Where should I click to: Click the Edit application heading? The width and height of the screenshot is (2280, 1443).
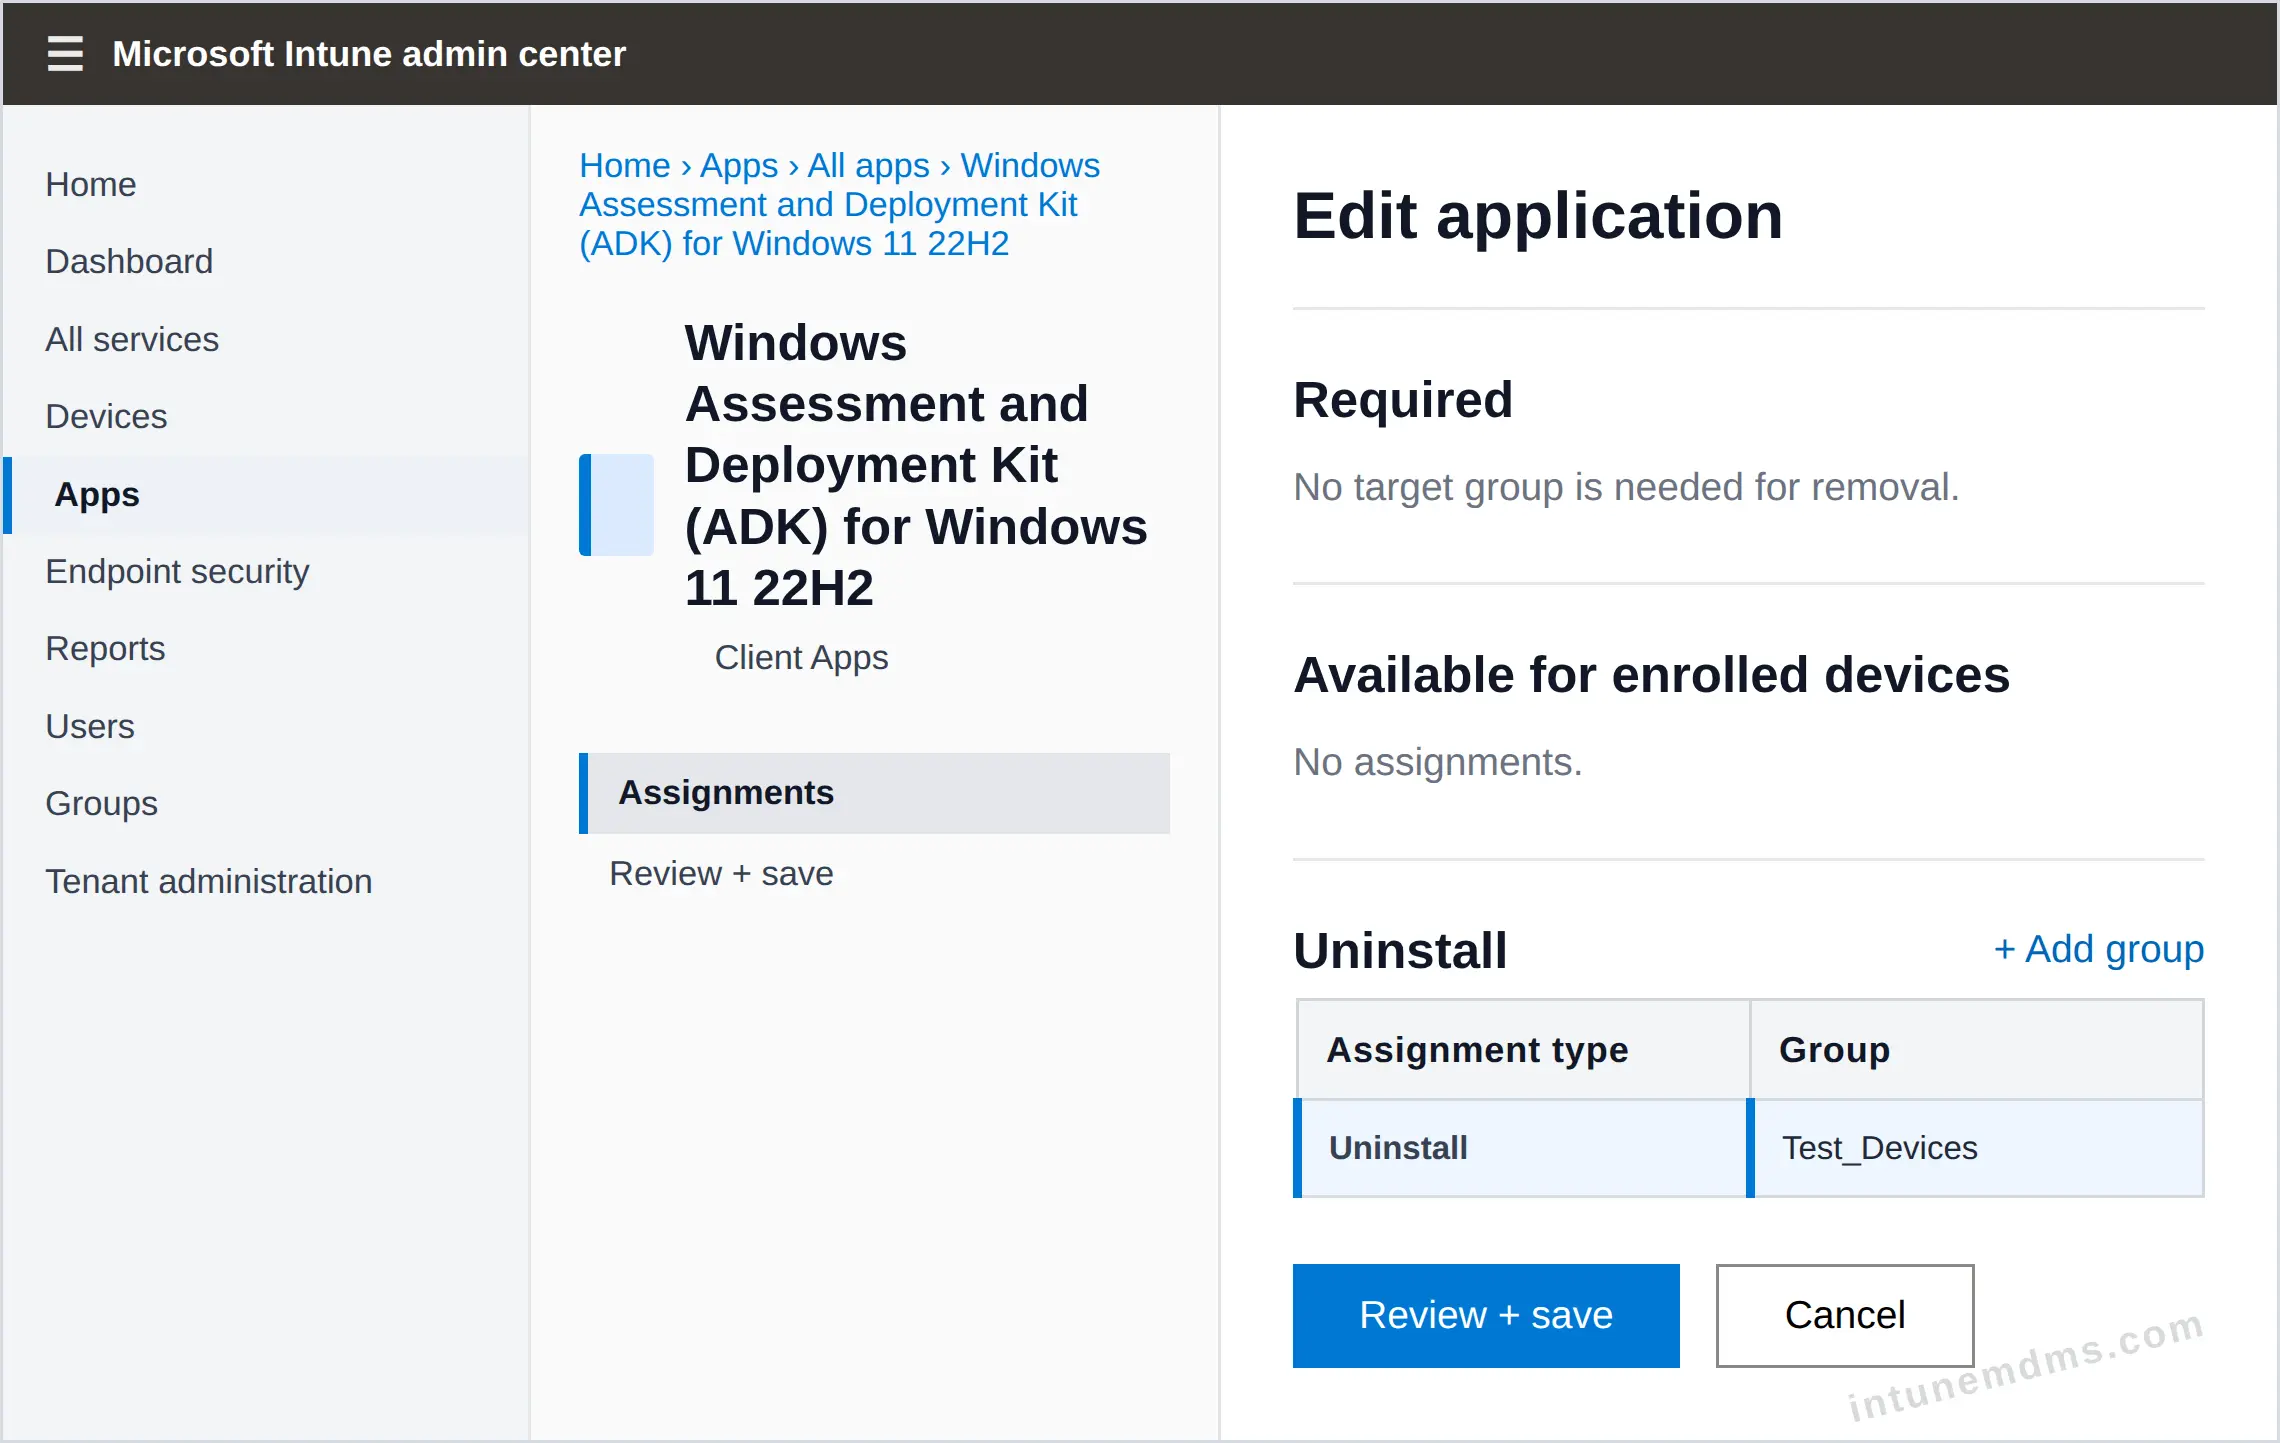[x=1538, y=216]
